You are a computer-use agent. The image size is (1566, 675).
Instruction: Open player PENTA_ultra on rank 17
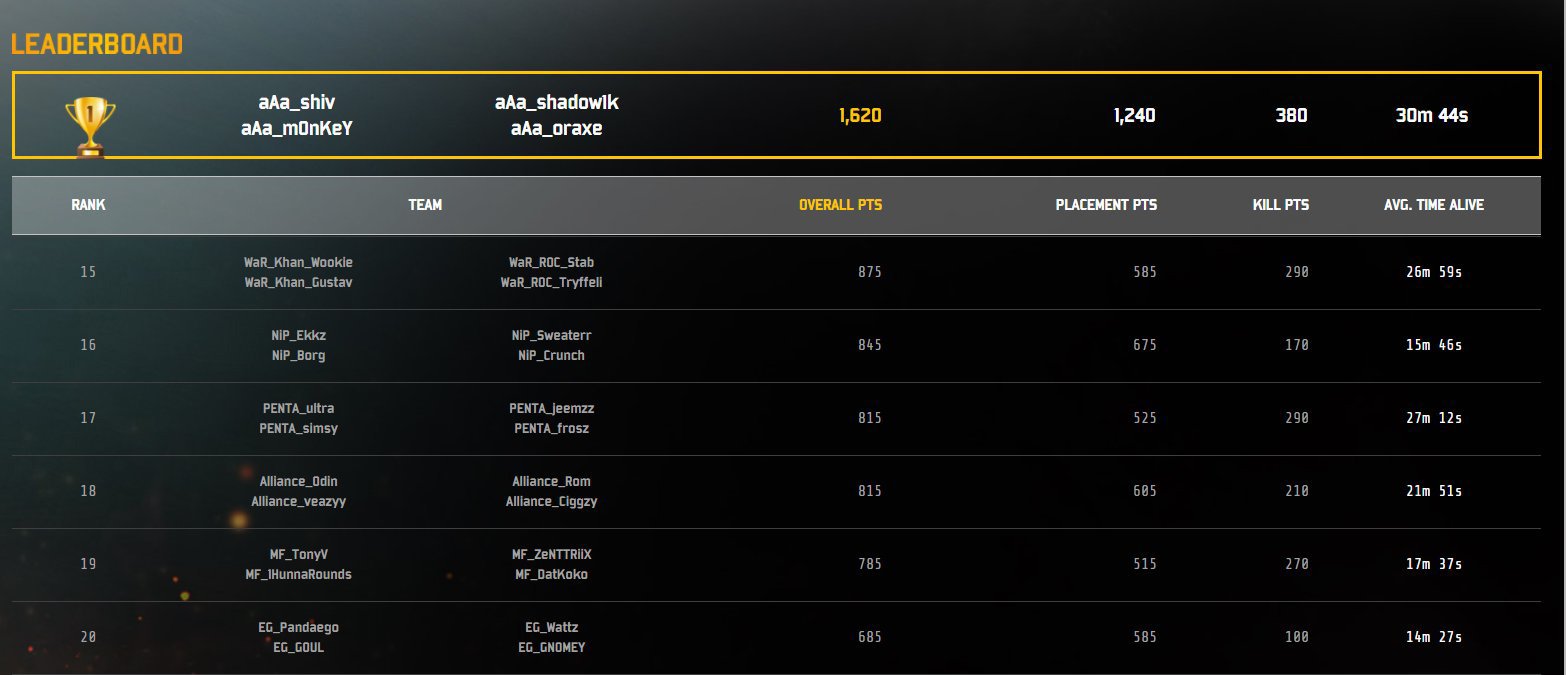pyautogui.click(x=298, y=408)
